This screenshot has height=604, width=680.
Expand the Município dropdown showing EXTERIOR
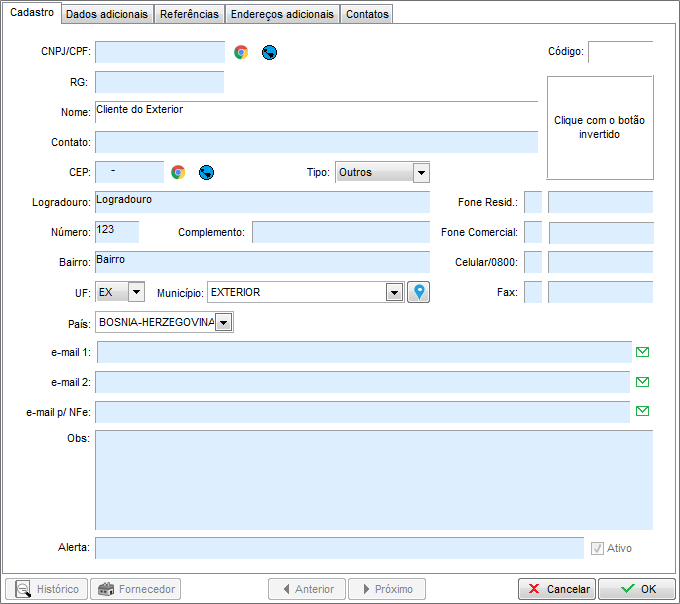pyautogui.click(x=395, y=292)
